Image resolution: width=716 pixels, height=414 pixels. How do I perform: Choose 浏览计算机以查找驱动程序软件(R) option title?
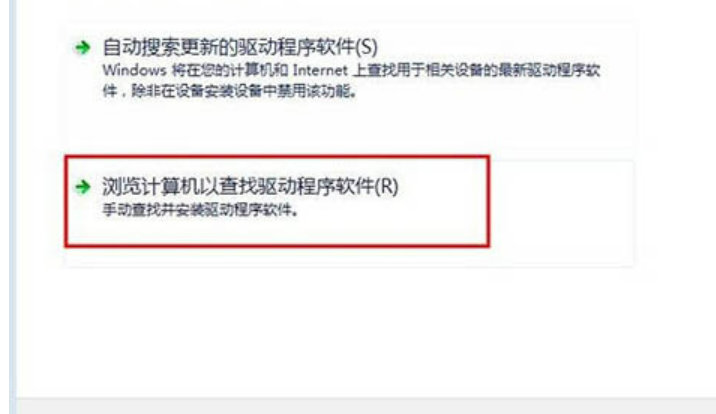[250, 186]
